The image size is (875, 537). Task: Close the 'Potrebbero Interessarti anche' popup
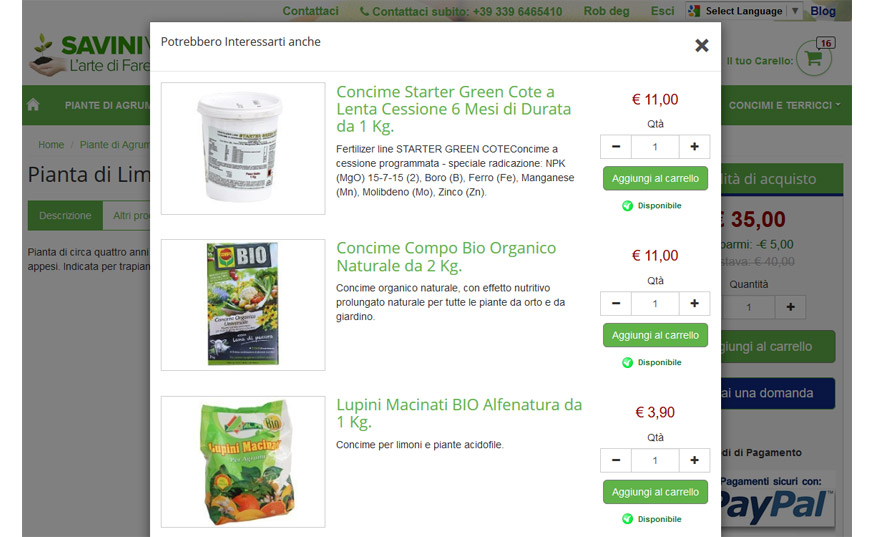[701, 45]
